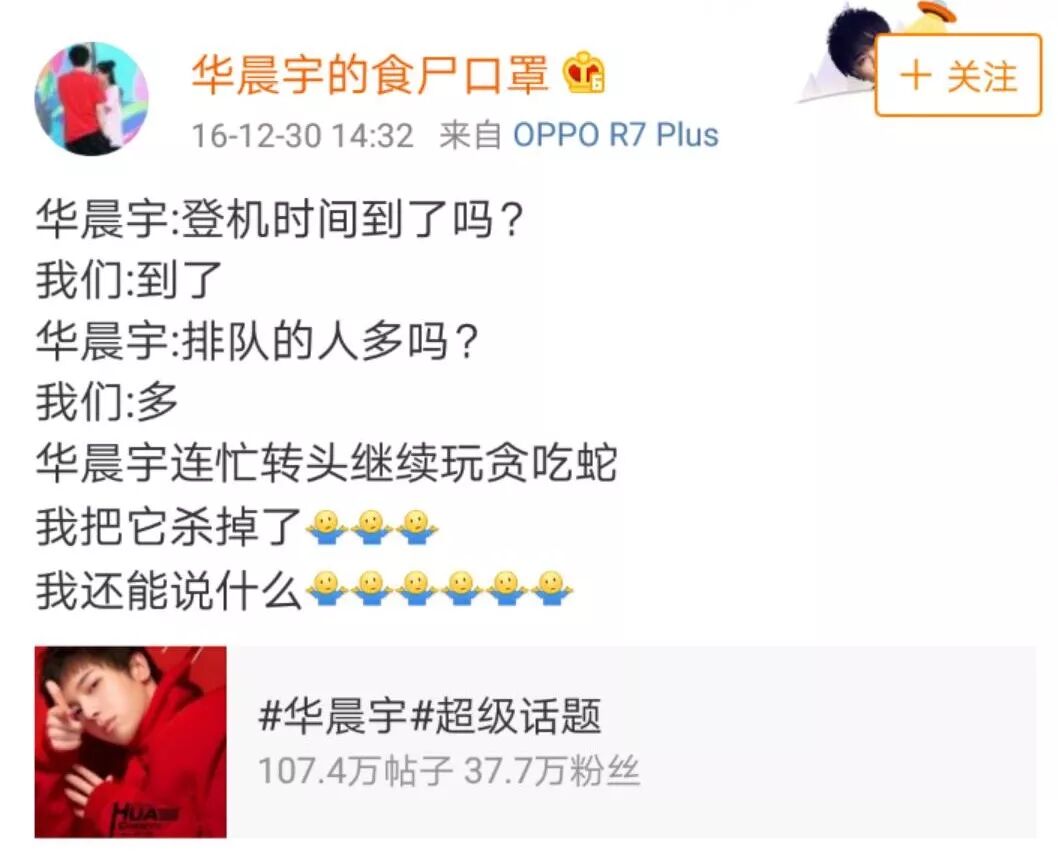1058x851 pixels.
Task: Open the OPPO R7 Plus source link
Action: coord(615,135)
